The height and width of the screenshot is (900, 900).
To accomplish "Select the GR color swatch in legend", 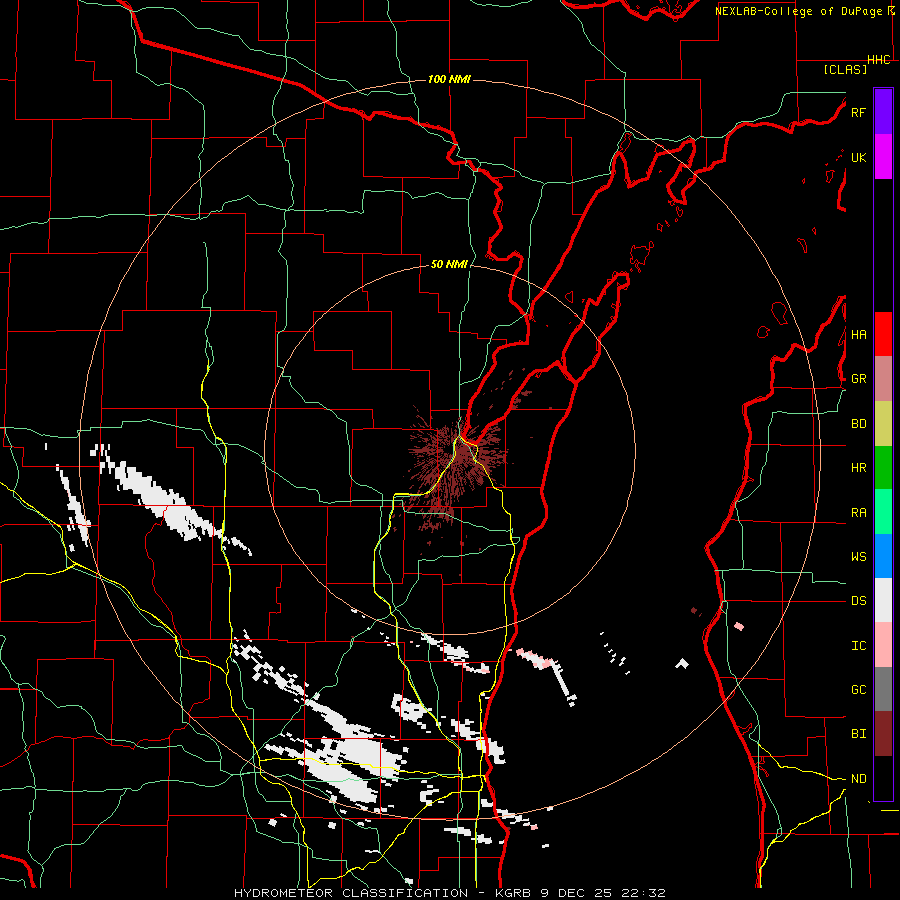I will (883, 378).
